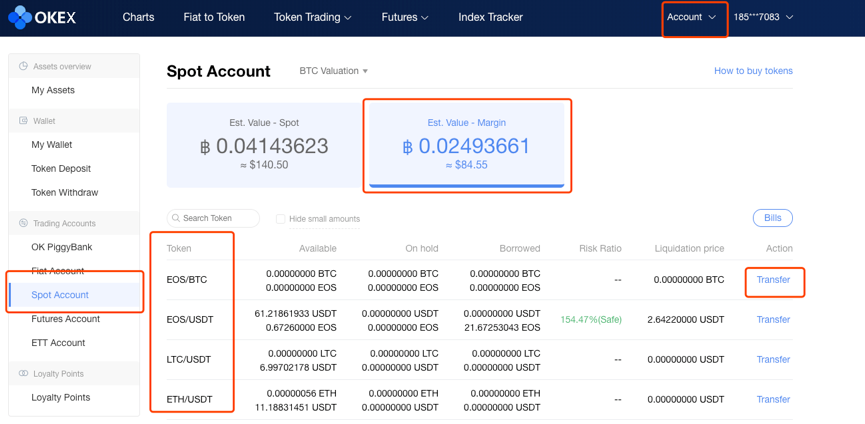Click the EOS/USDT token pair
This screenshot has height=424, width=865.
(190, 320)
